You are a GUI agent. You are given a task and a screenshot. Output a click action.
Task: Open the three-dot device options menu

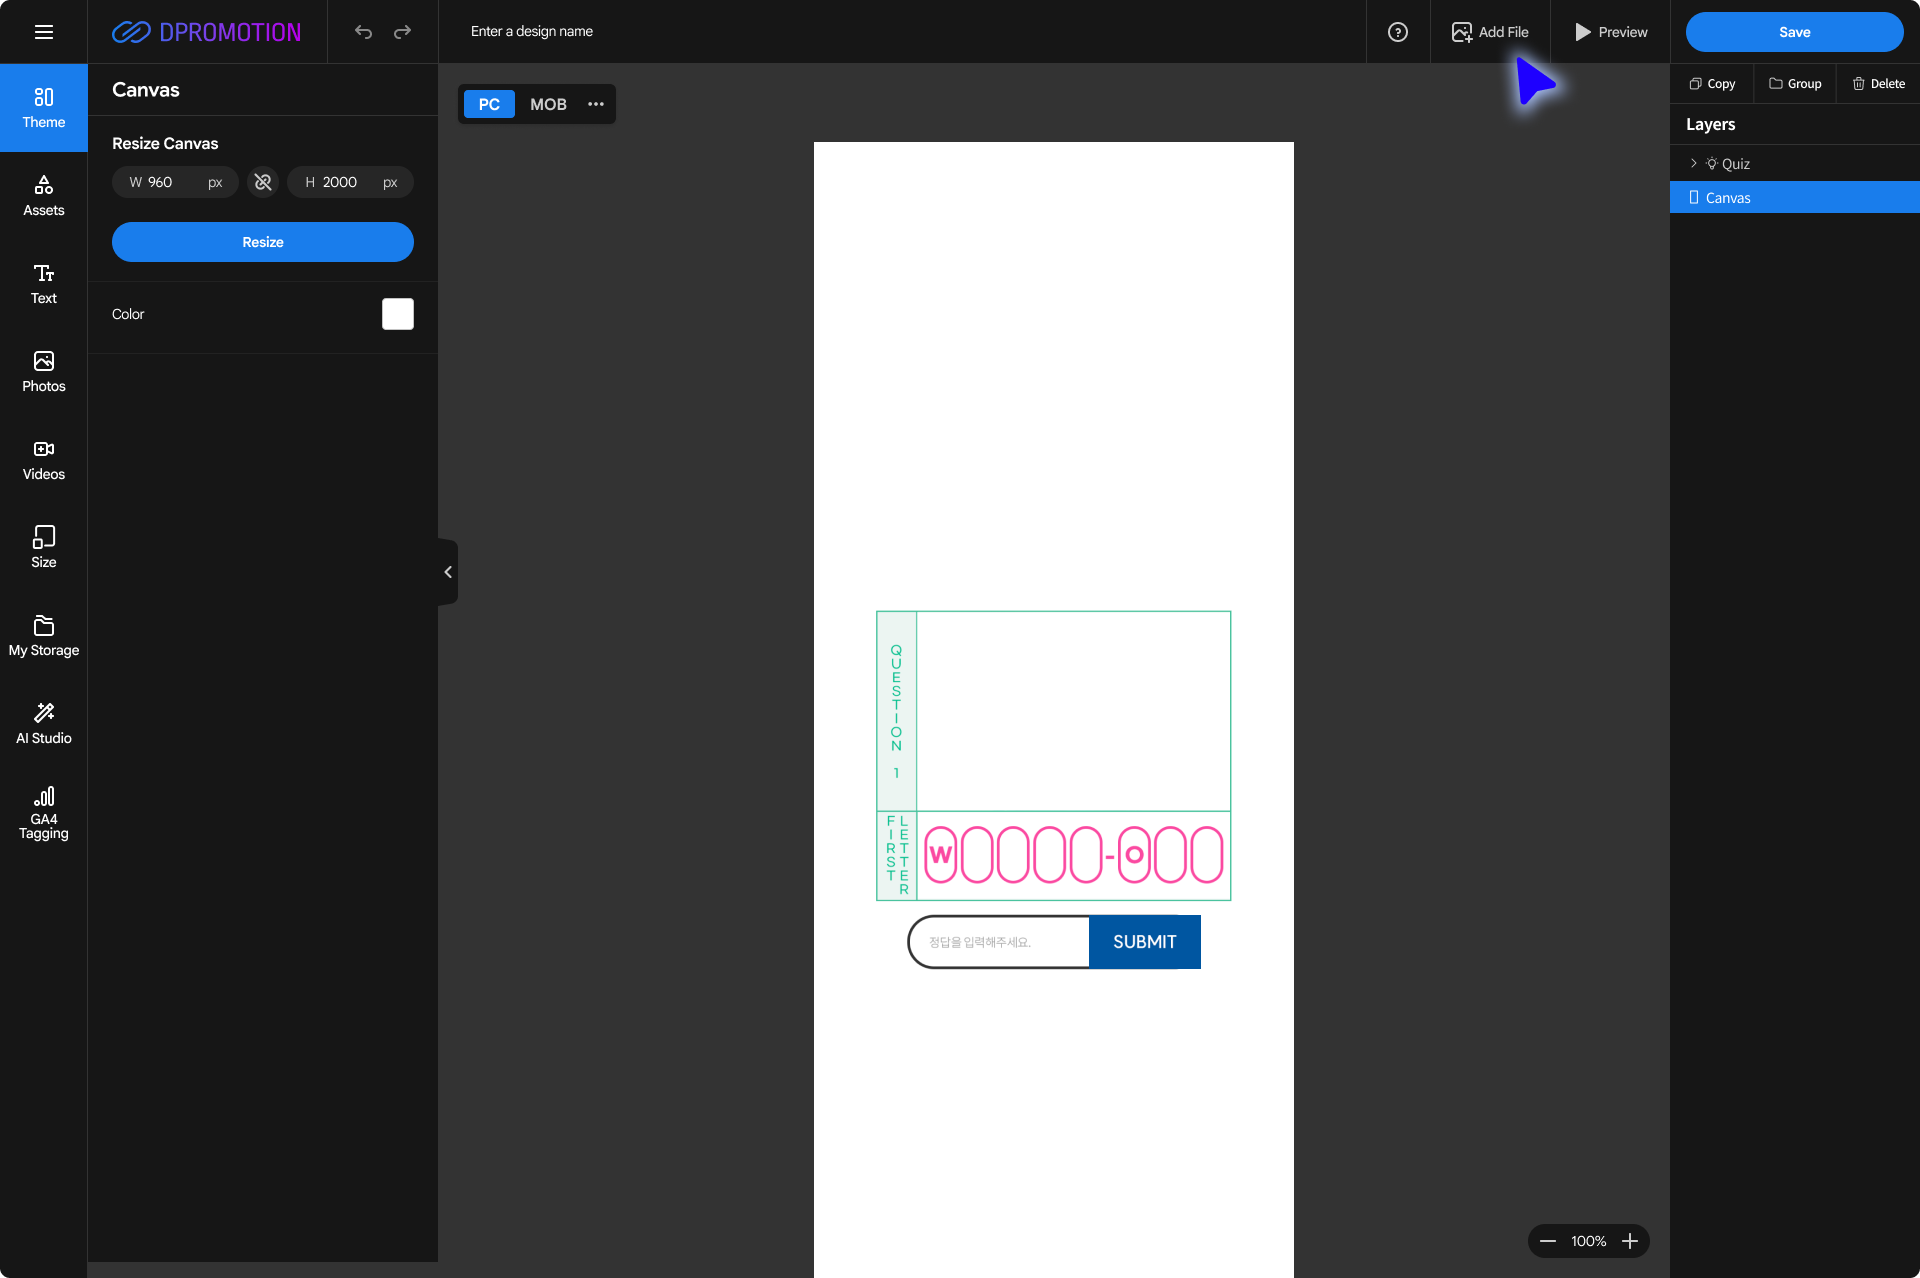(x=596, y=104)
